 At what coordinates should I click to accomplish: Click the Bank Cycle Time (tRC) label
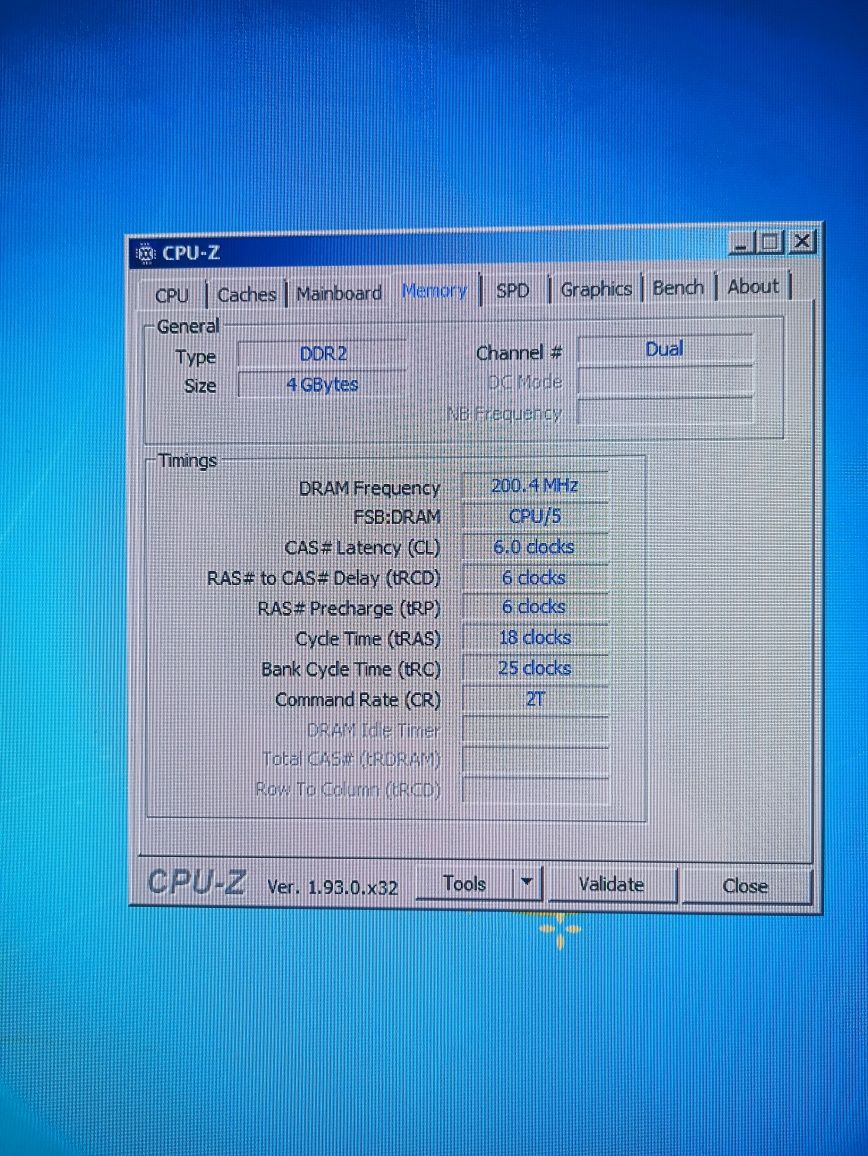(350, 669)
